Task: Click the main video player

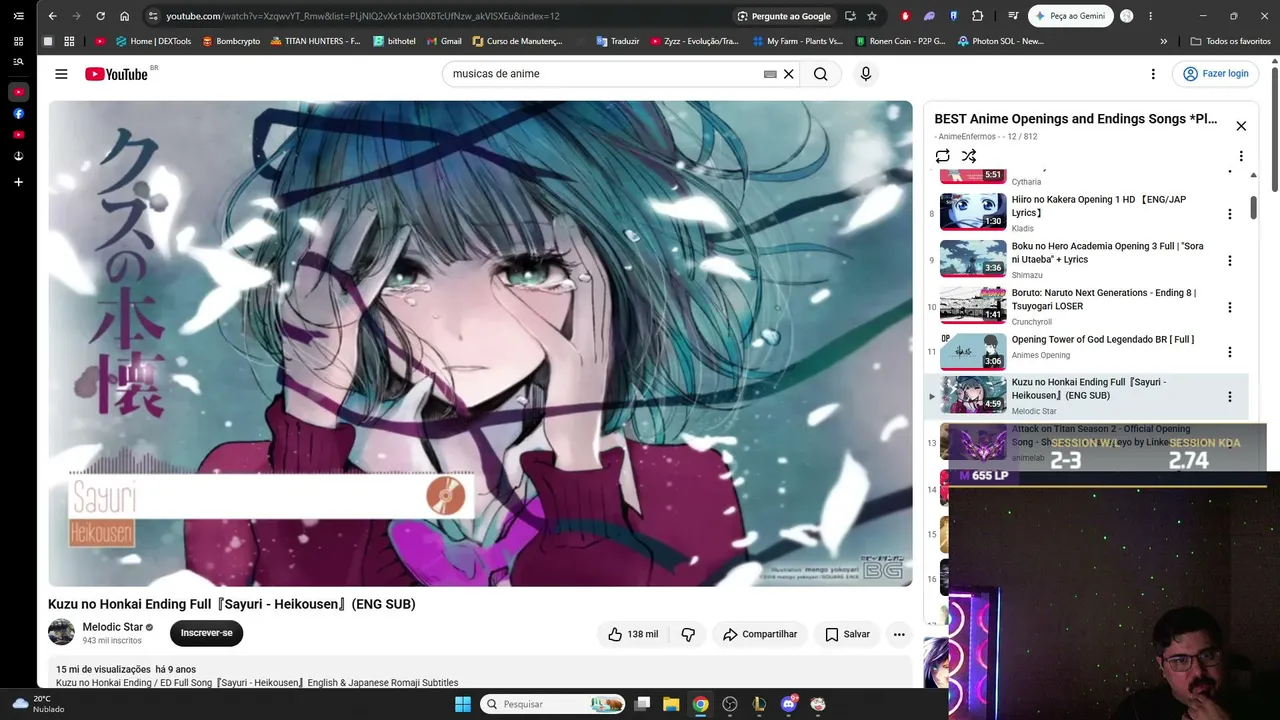Action: 480,343
